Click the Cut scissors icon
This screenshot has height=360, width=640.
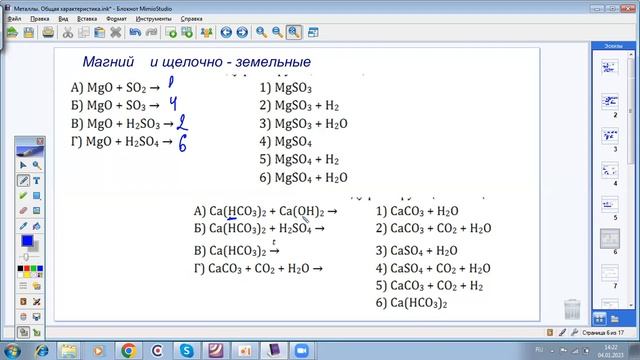tap(68, 32)
